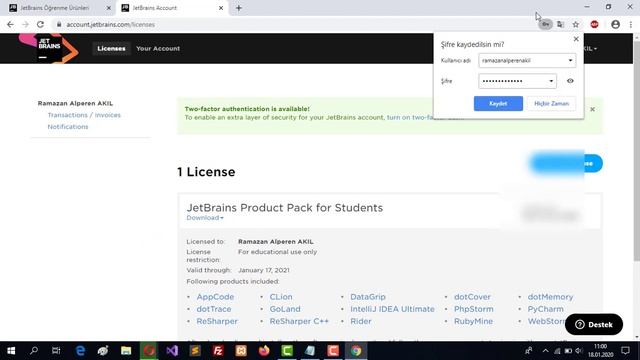Open the Chrome three-dot menu
This screenshot has height=360, width=640.
point(631,24)
